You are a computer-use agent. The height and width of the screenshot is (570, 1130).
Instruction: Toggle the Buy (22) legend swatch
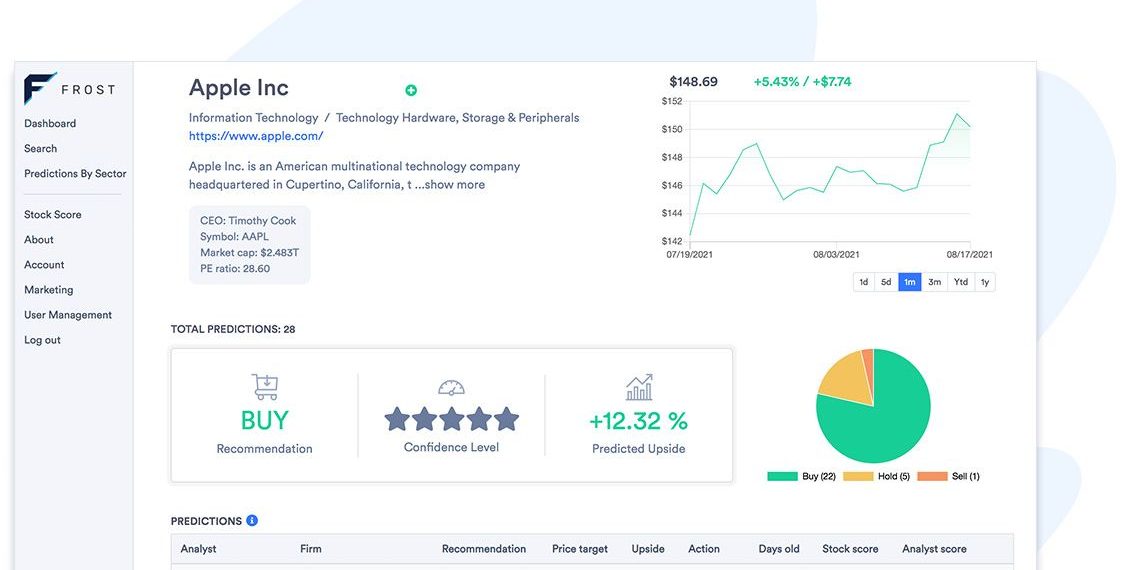click(783, 476)
